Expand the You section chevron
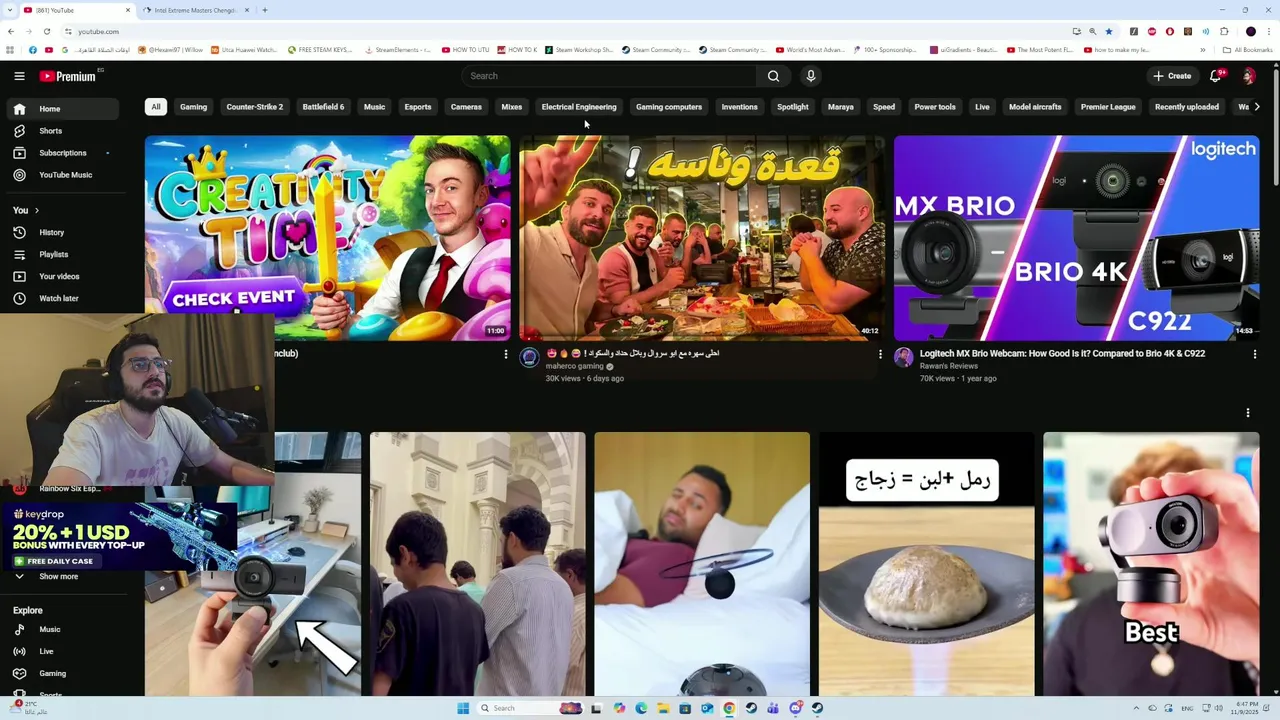This screenshot has height=720, width=1280. point(37,210)
